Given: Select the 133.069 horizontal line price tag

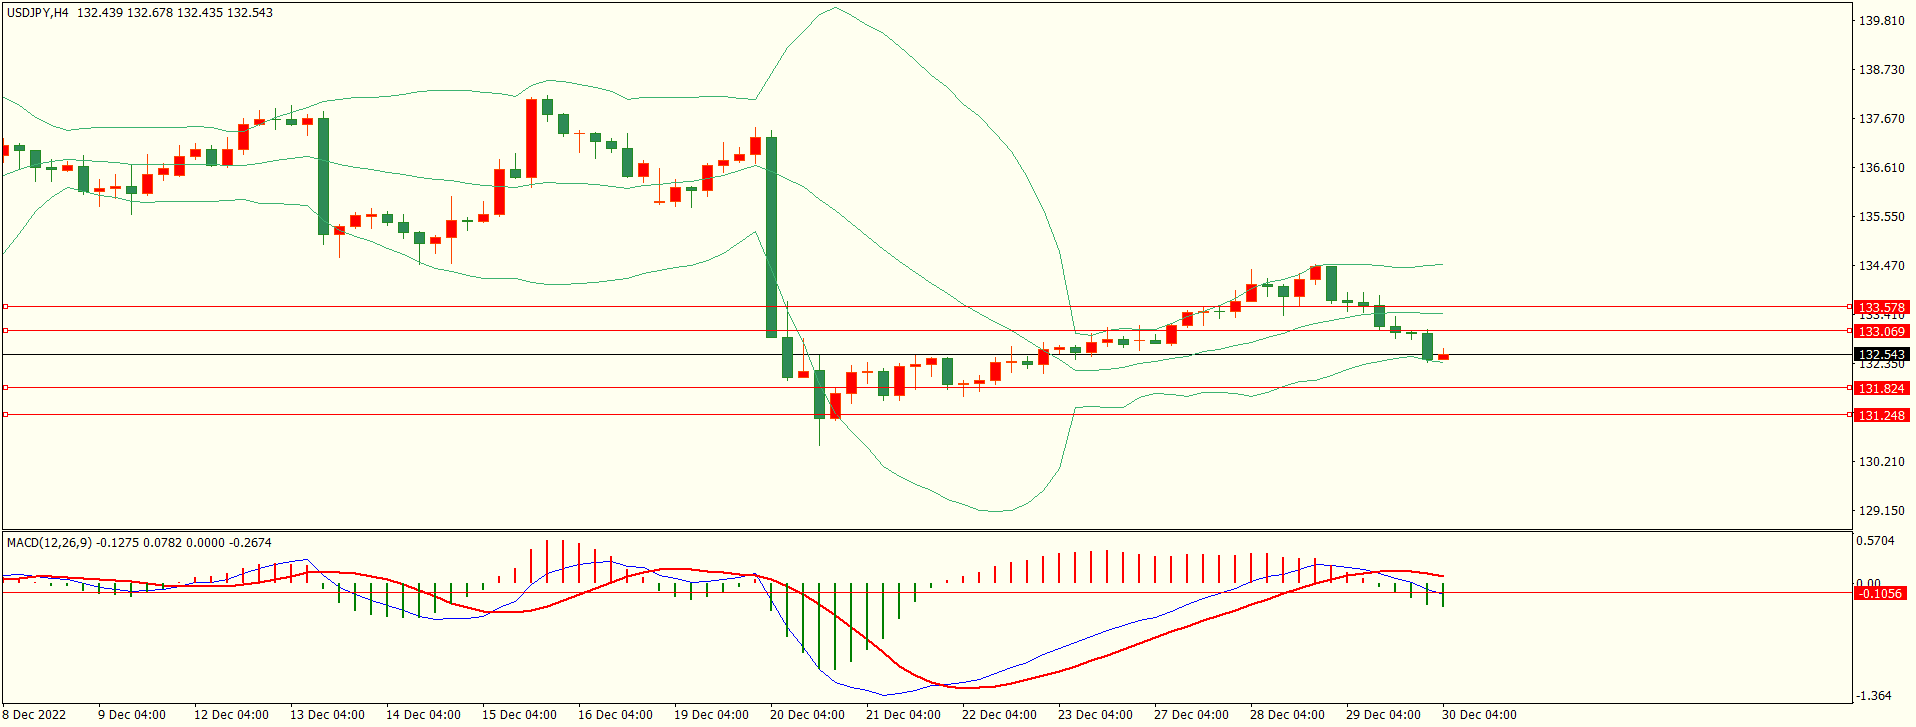Looking at the screenshot, I should [x=1881, y=331].
